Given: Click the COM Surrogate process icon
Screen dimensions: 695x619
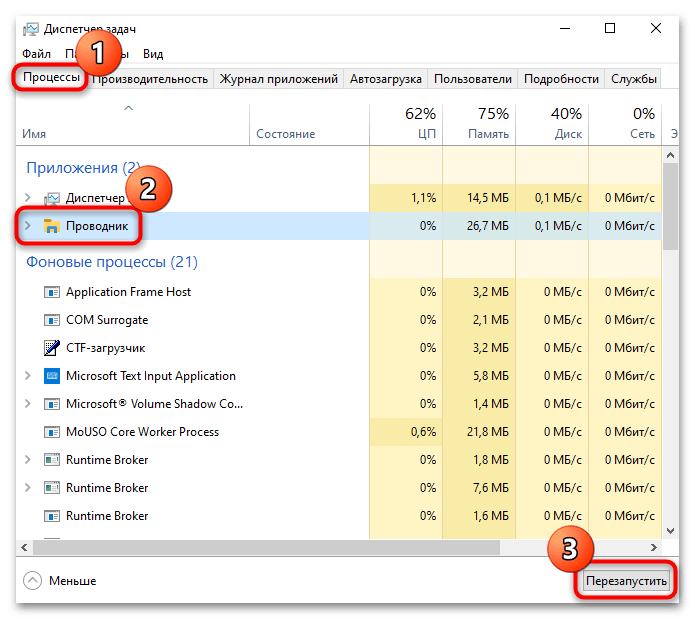Looking at the screenshot, I should (x=52, y=320).
